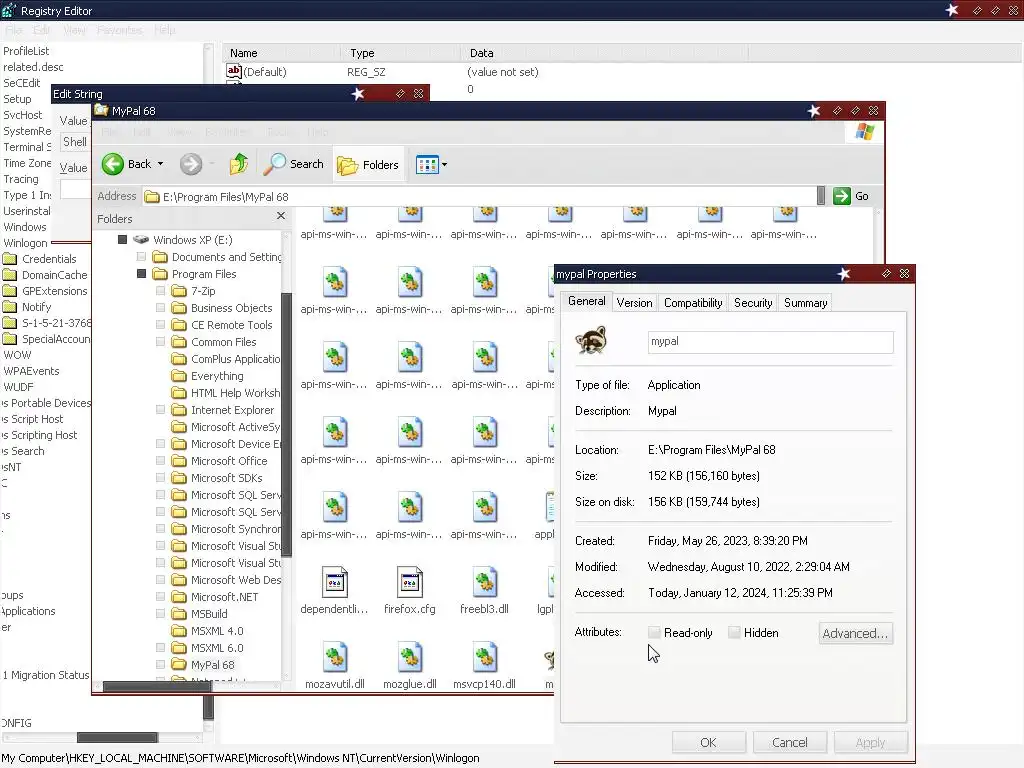Select the Windows XP (E:) drive icon
Image resolution: width=1024 pixels, height=768 pixels.
141,240
